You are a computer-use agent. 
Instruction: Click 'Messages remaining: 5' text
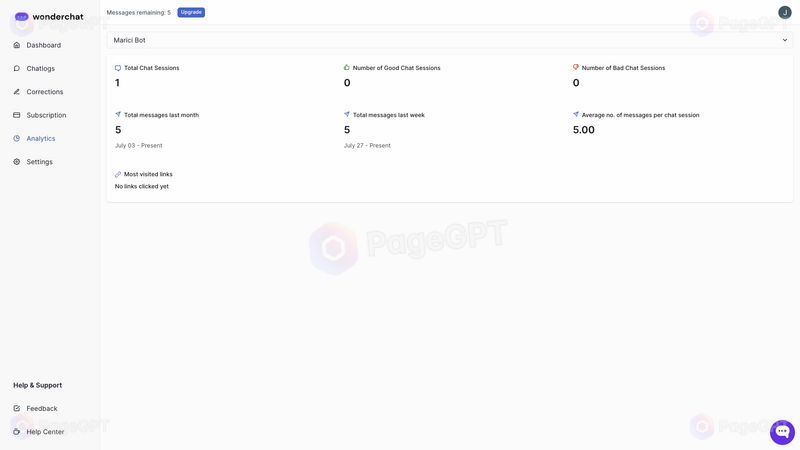(139, 12)
